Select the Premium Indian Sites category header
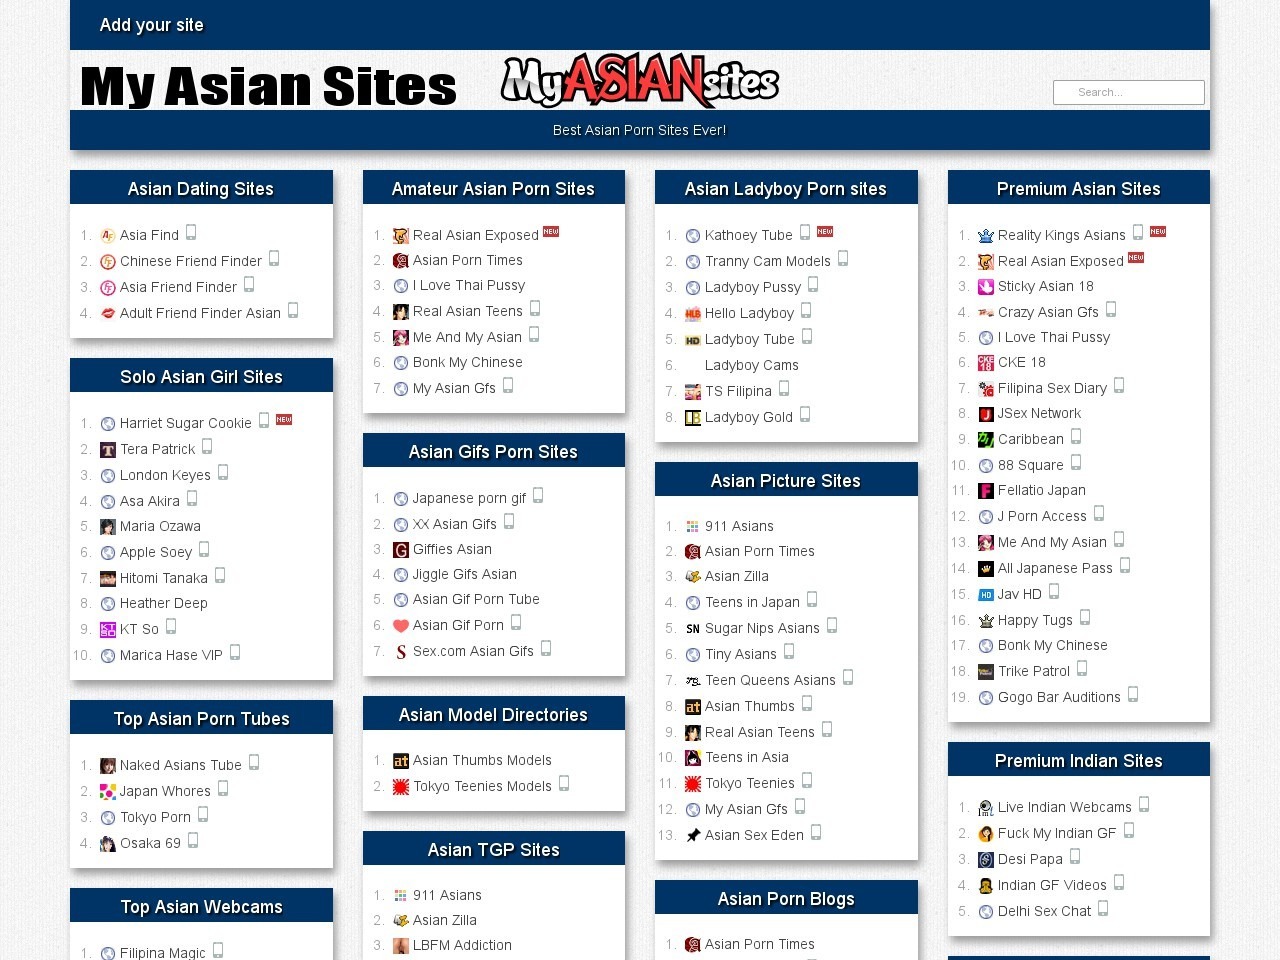 click(1078, 761)
